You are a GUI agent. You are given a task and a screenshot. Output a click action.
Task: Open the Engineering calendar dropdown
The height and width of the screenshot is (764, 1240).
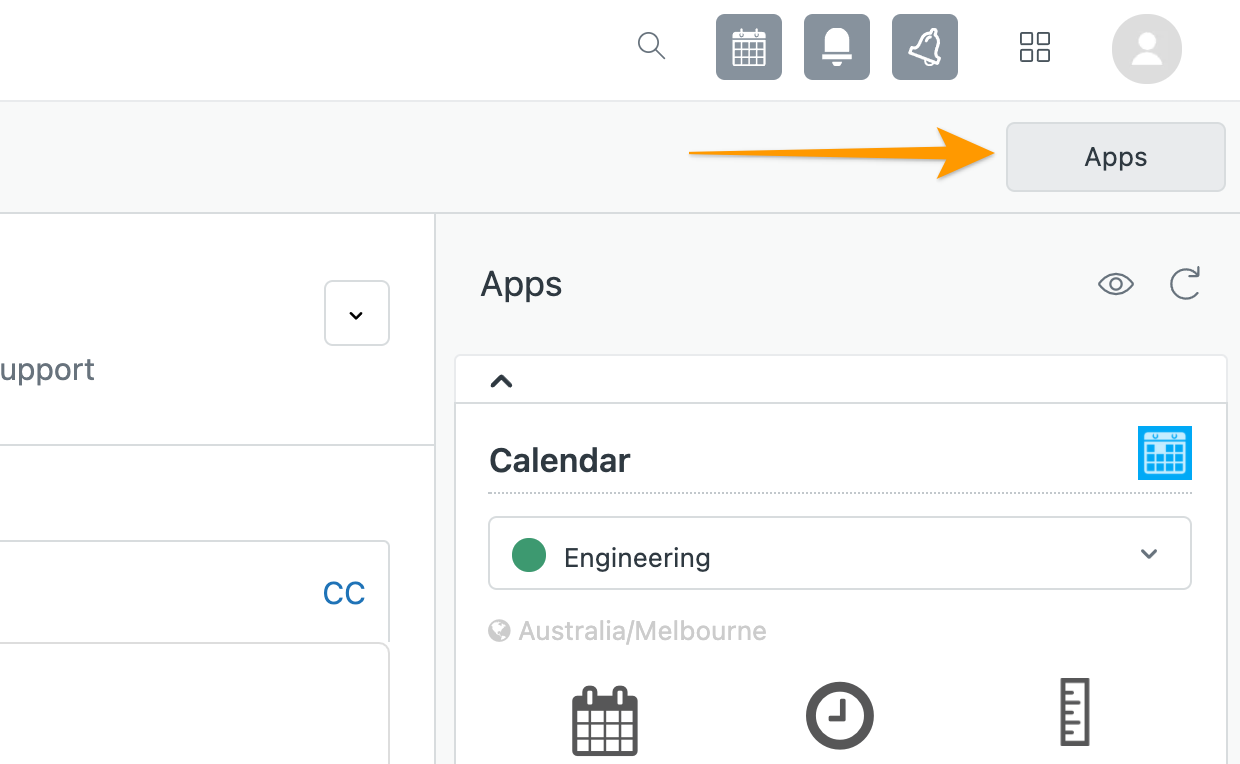click(840, 553)
